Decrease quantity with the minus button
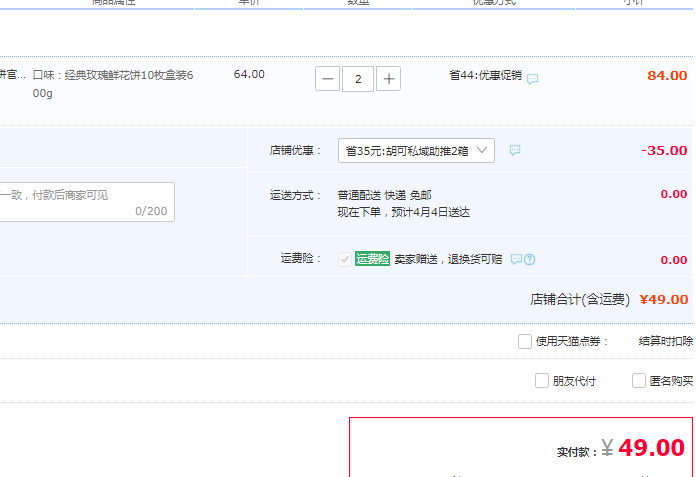696x477 pixels. [328, 79]
